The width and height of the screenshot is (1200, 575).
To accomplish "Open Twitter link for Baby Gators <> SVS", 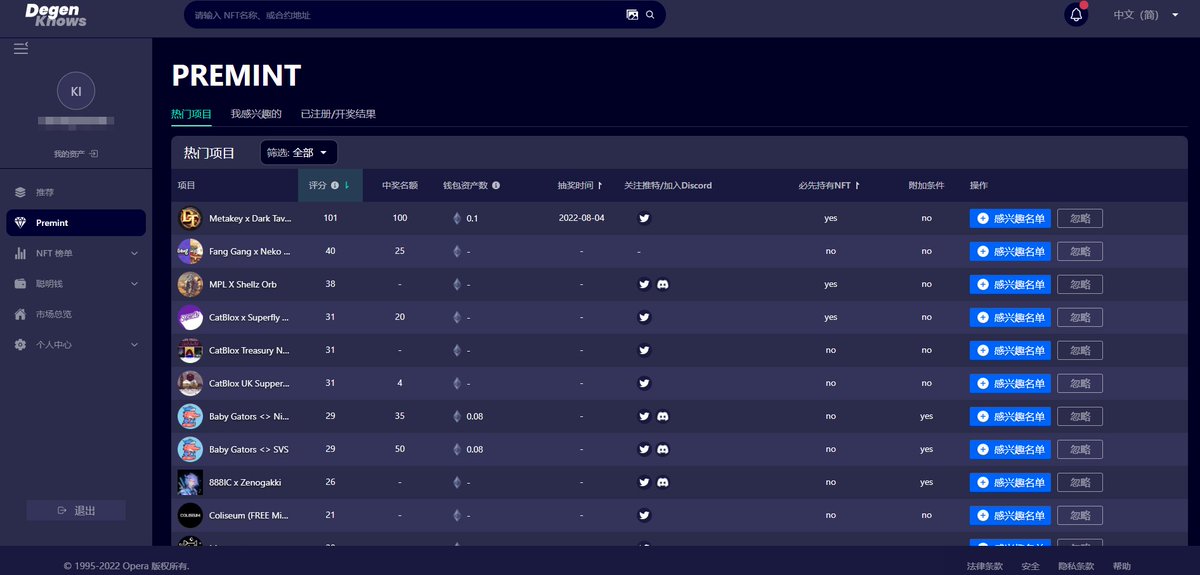I will coord(645,449).
